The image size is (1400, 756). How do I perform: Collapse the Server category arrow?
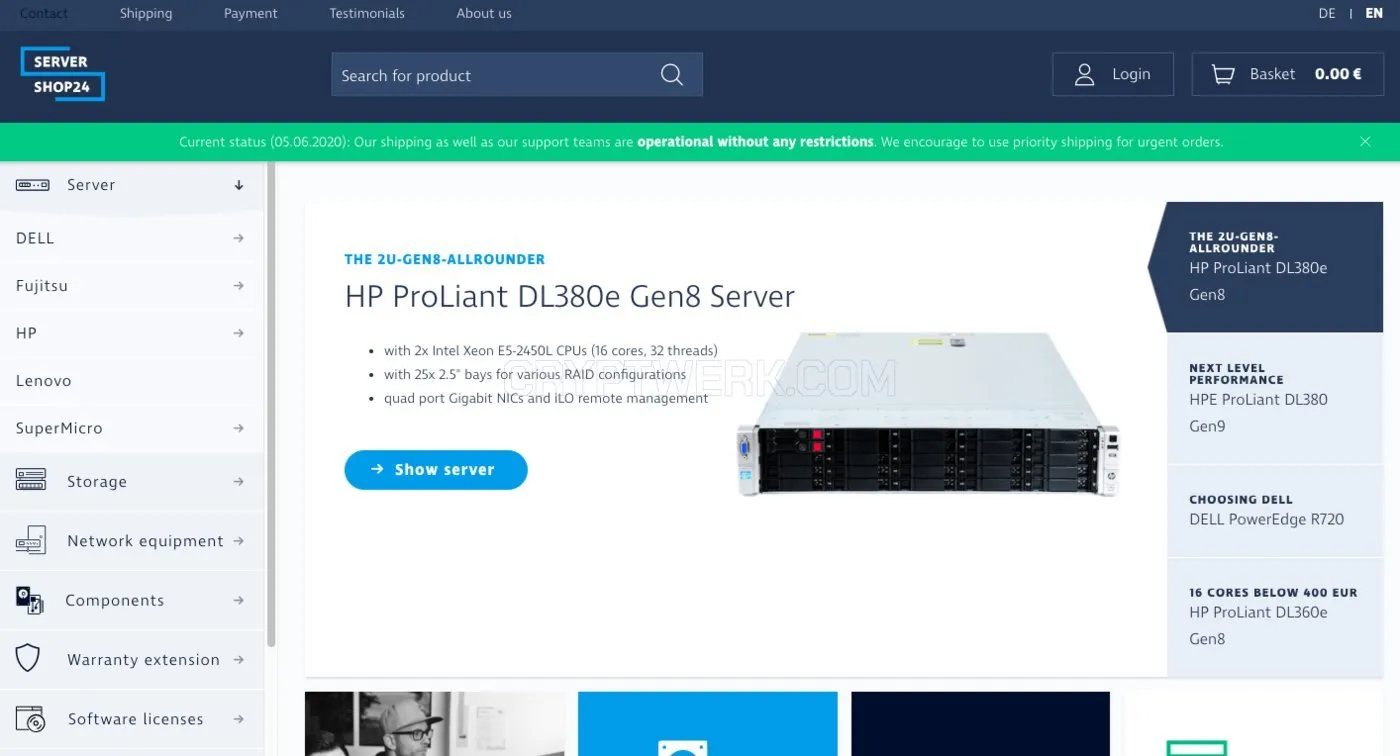tap(239, 185)
